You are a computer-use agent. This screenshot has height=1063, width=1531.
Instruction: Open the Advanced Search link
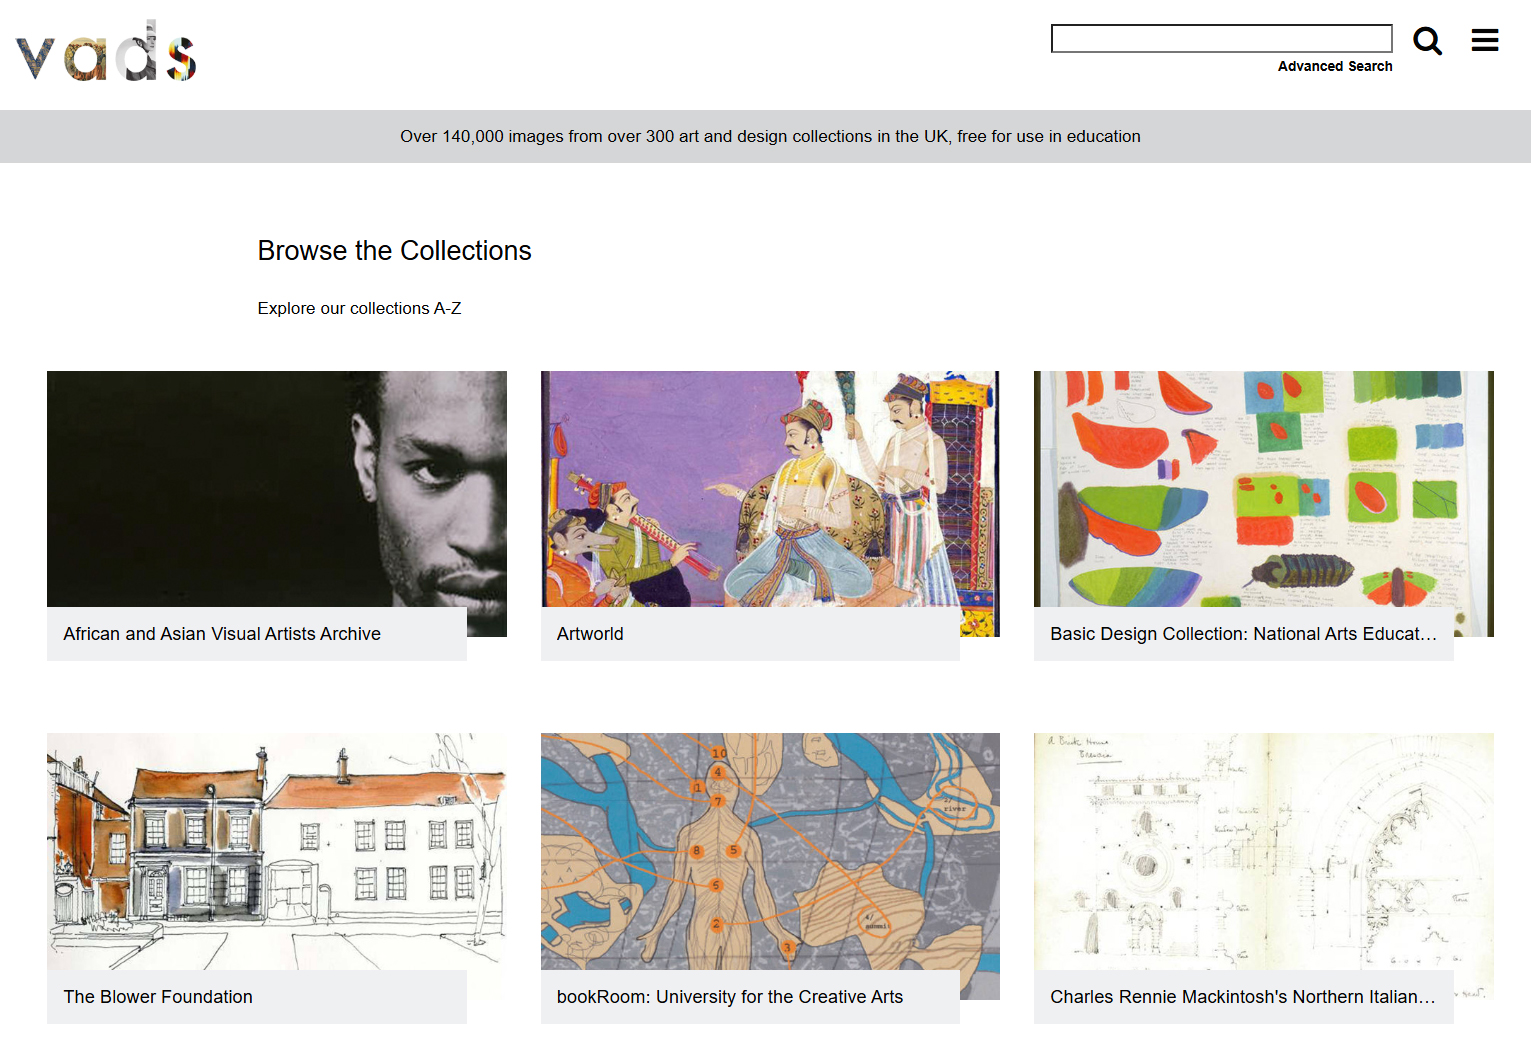coord(1334,66)
